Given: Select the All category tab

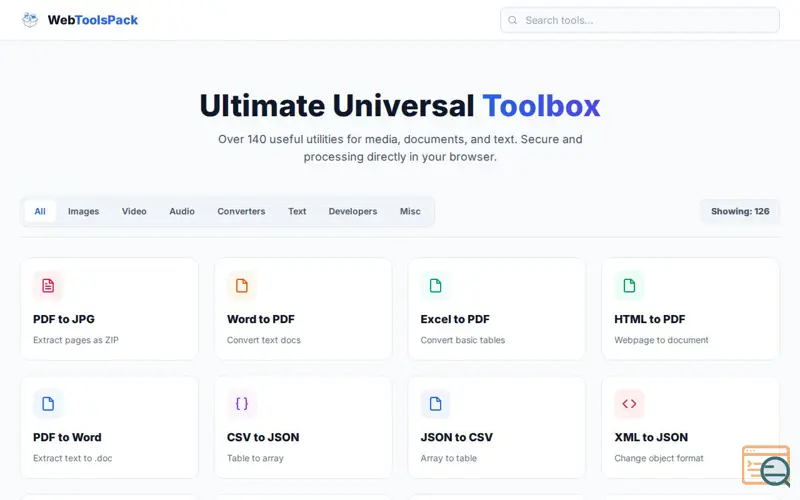Looking at the screenshot, I should 40,211.
